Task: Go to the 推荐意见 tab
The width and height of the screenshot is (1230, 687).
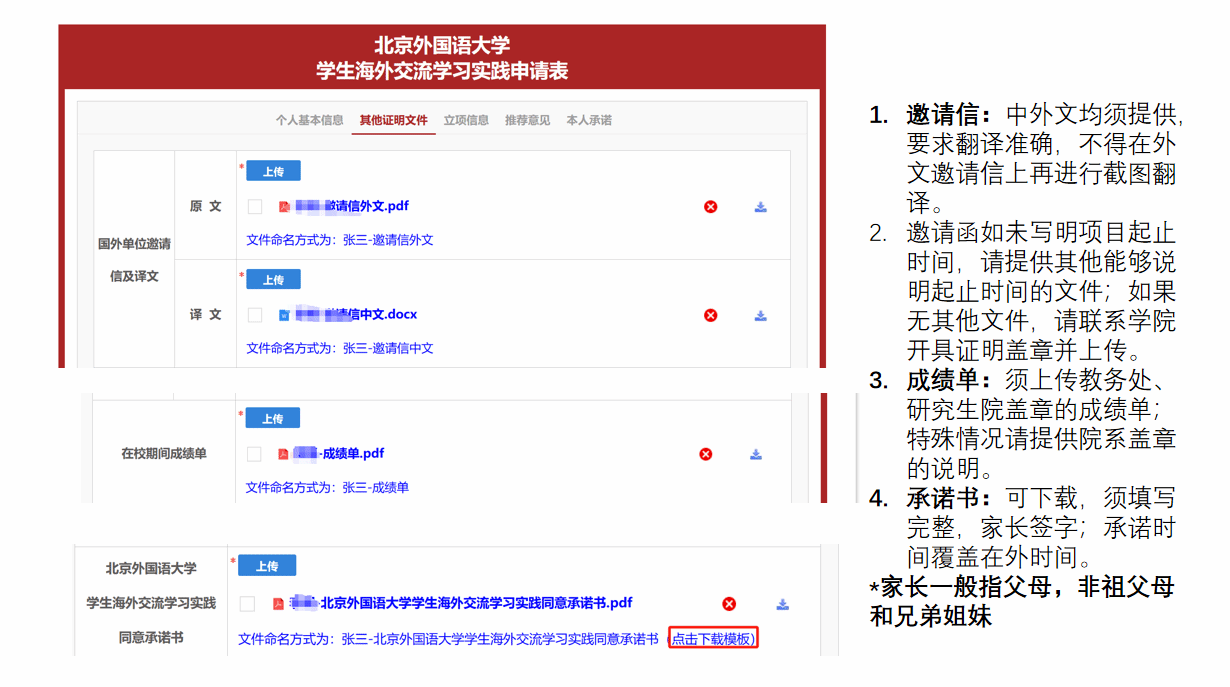Action: [x=527, y=120]
